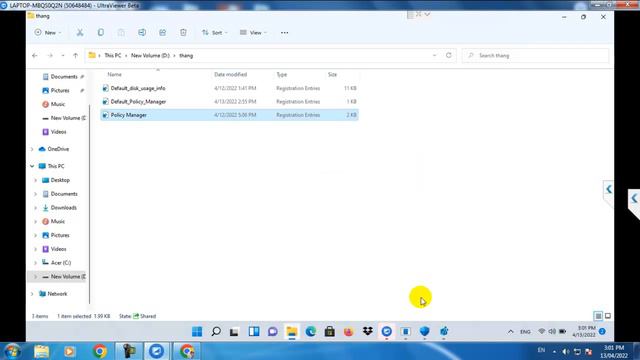The width and height of the screenshot is (640, 360).
Task: Expand the Acer (C:) drive node
Action: 36,263
